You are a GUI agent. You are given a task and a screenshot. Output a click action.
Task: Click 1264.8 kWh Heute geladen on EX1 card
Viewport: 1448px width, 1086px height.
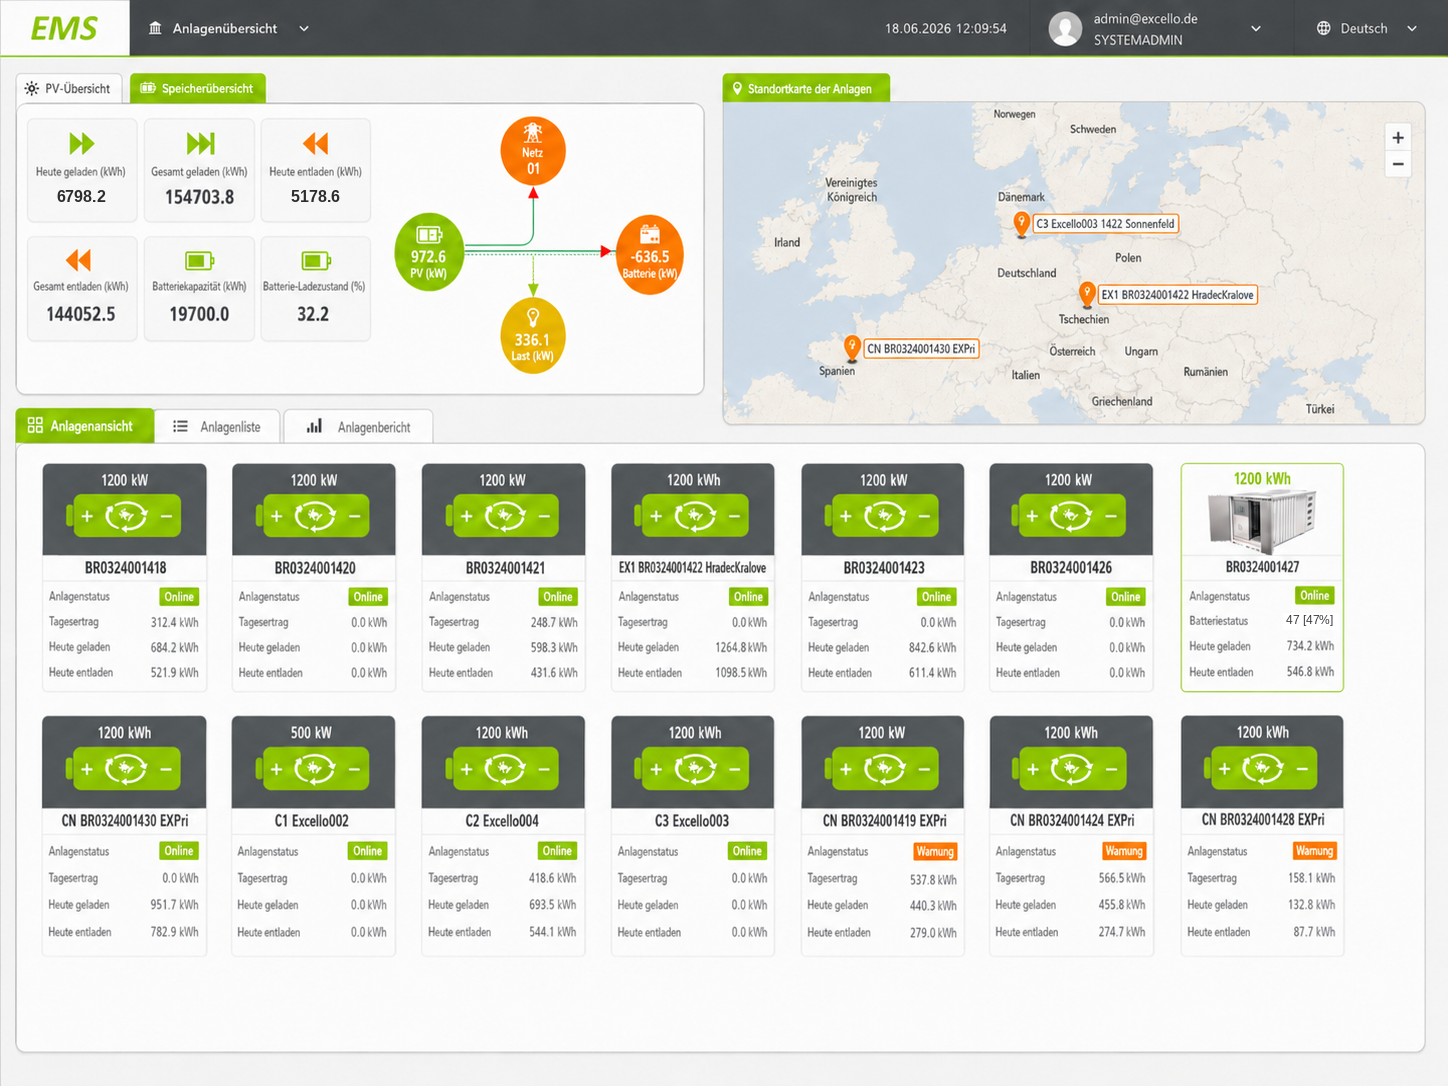pos(741,648)
